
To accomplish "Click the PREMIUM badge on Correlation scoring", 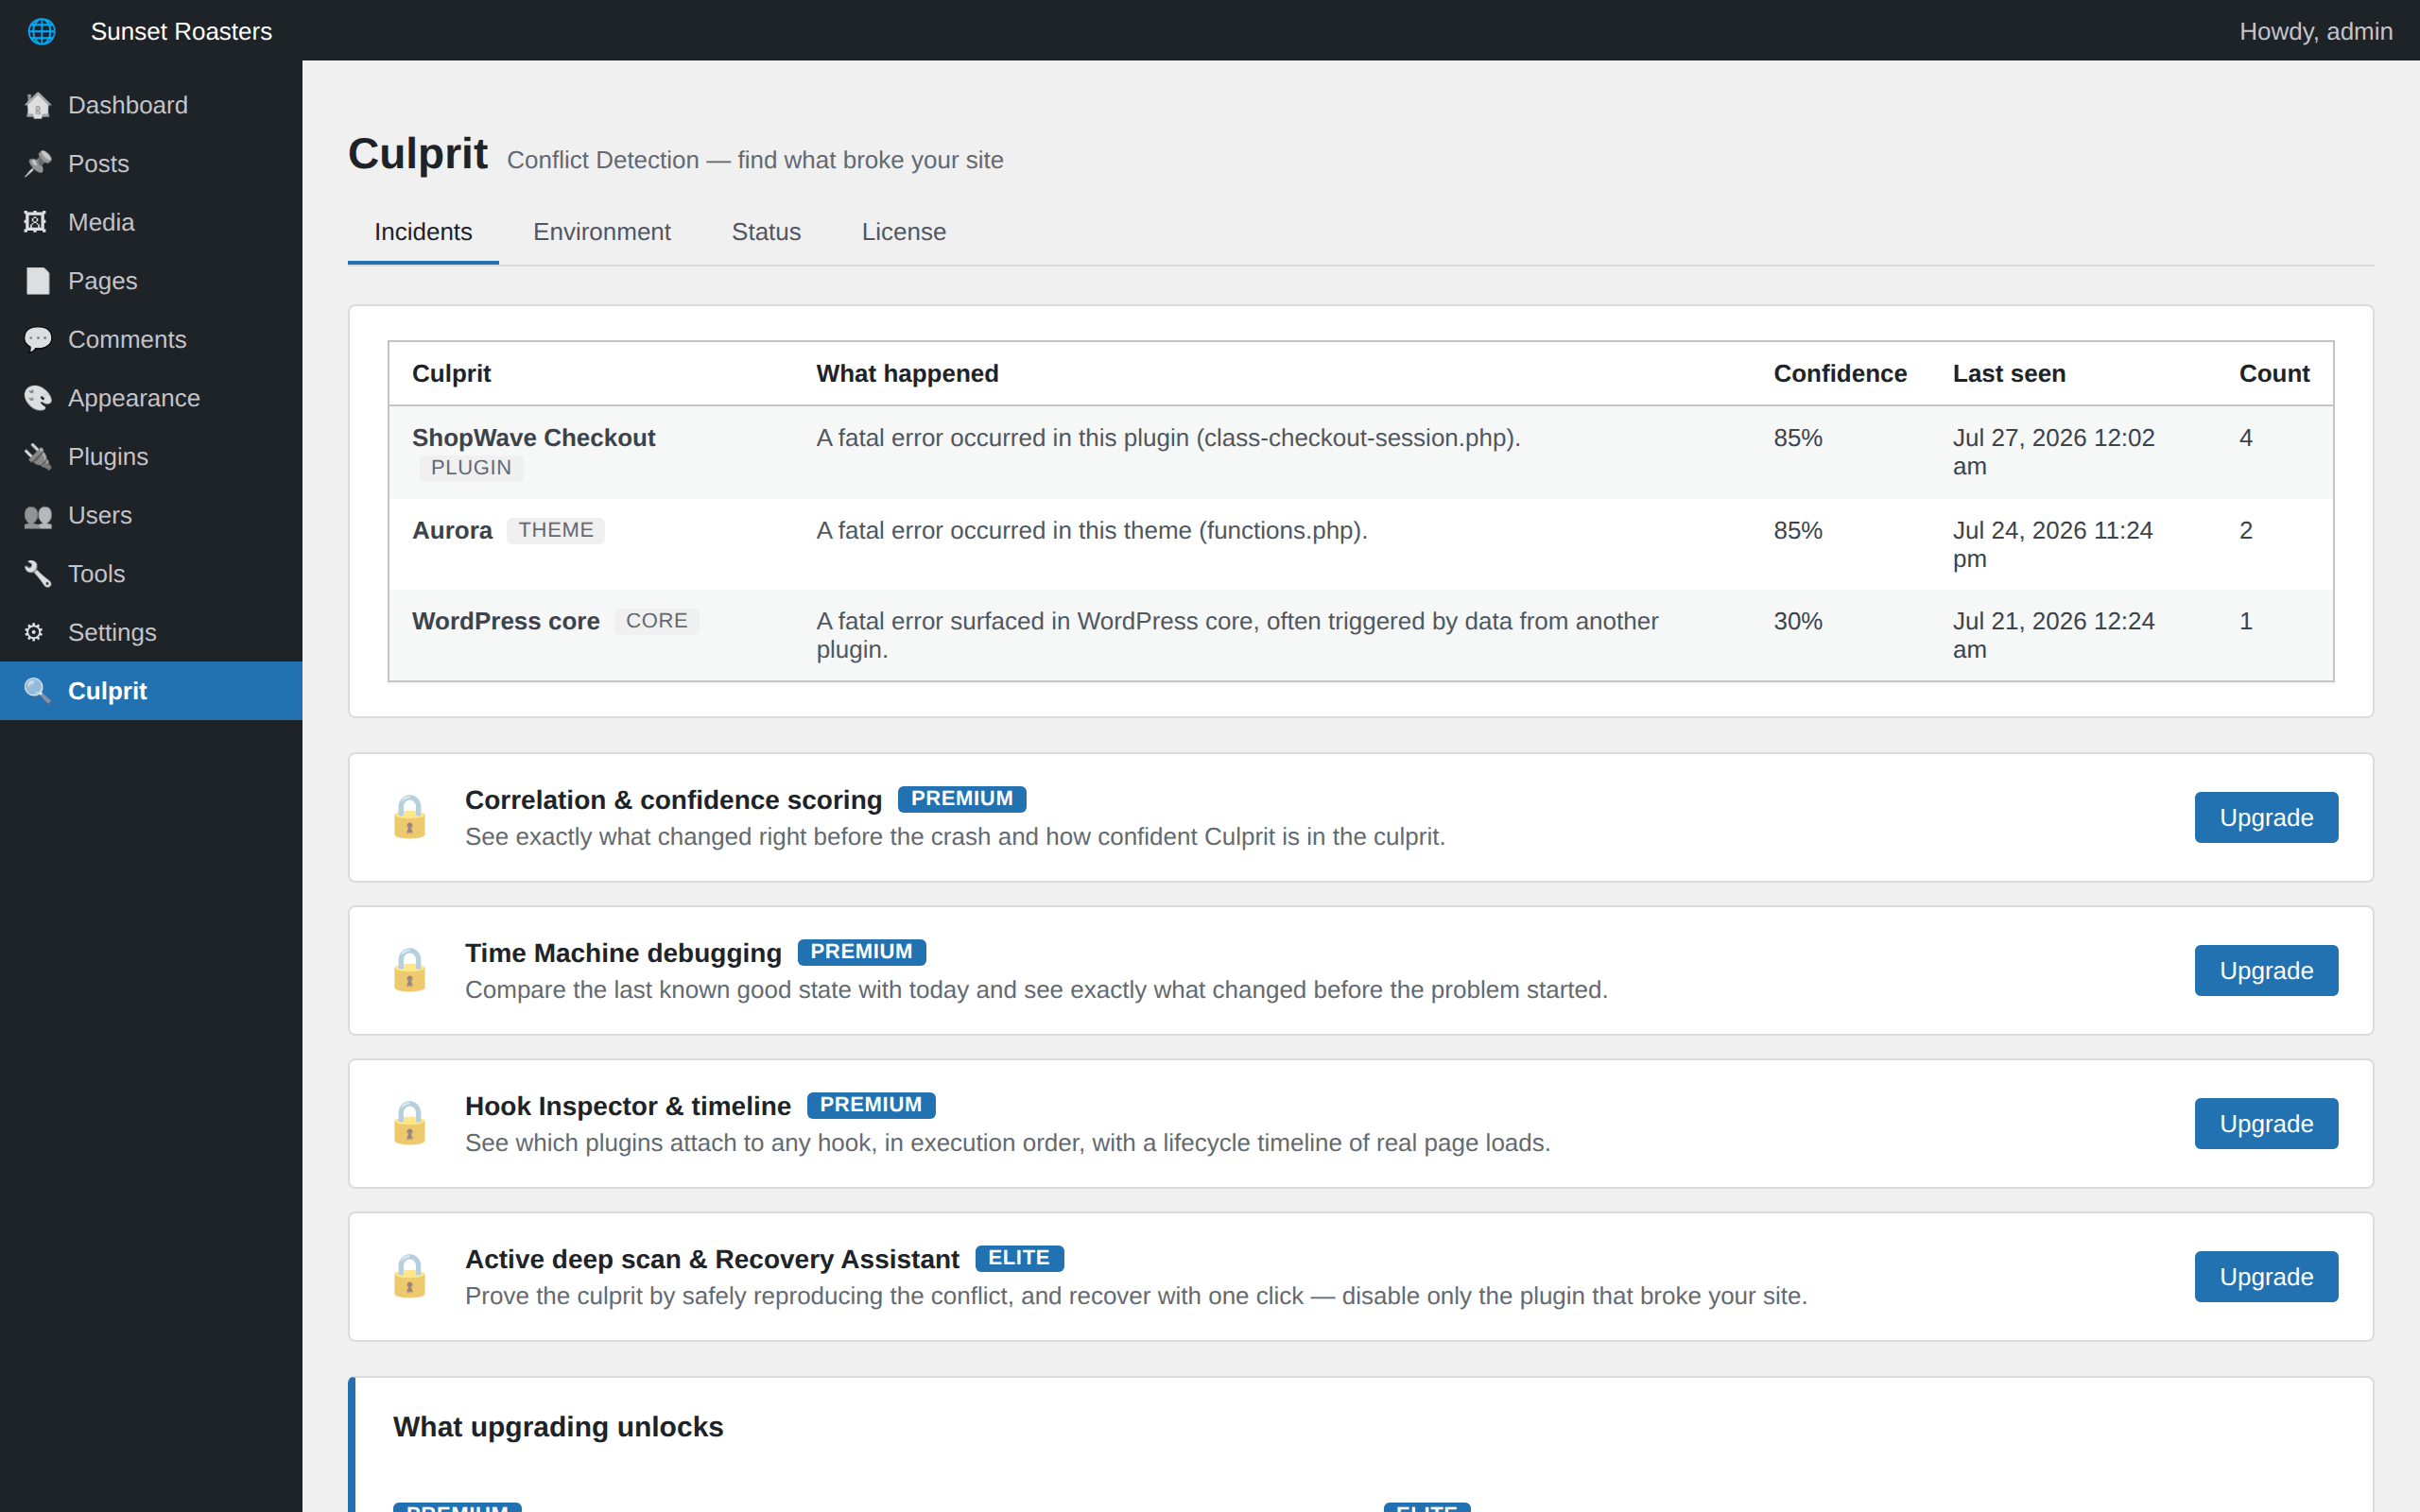I will (x=962, y=799).
